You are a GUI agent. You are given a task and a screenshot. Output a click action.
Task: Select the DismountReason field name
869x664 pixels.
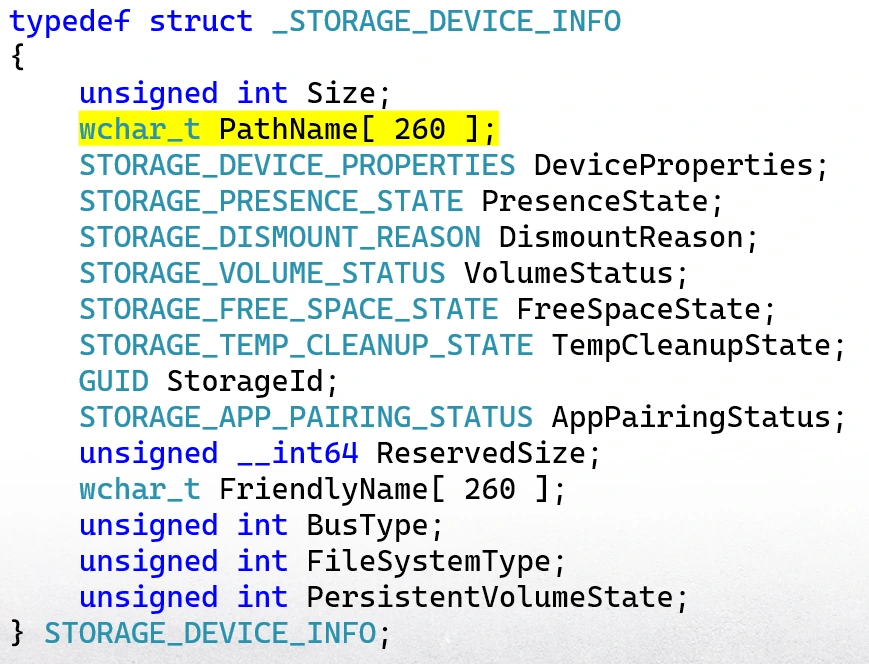[x=621, y=237]
